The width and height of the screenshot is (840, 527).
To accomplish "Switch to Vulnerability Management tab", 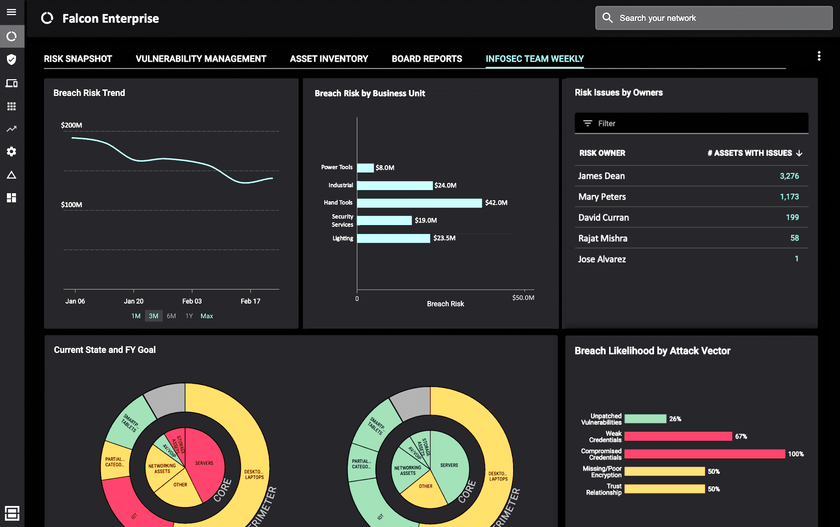I will tap(201, 59).
